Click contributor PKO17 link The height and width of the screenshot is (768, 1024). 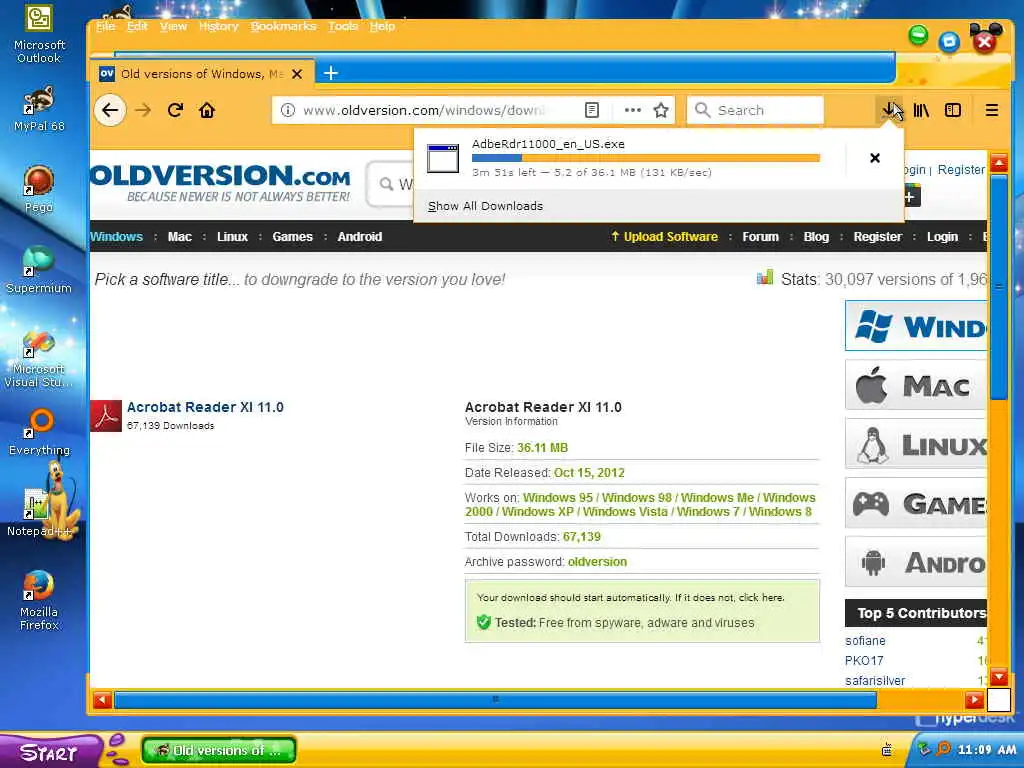[x=864, y=660]
